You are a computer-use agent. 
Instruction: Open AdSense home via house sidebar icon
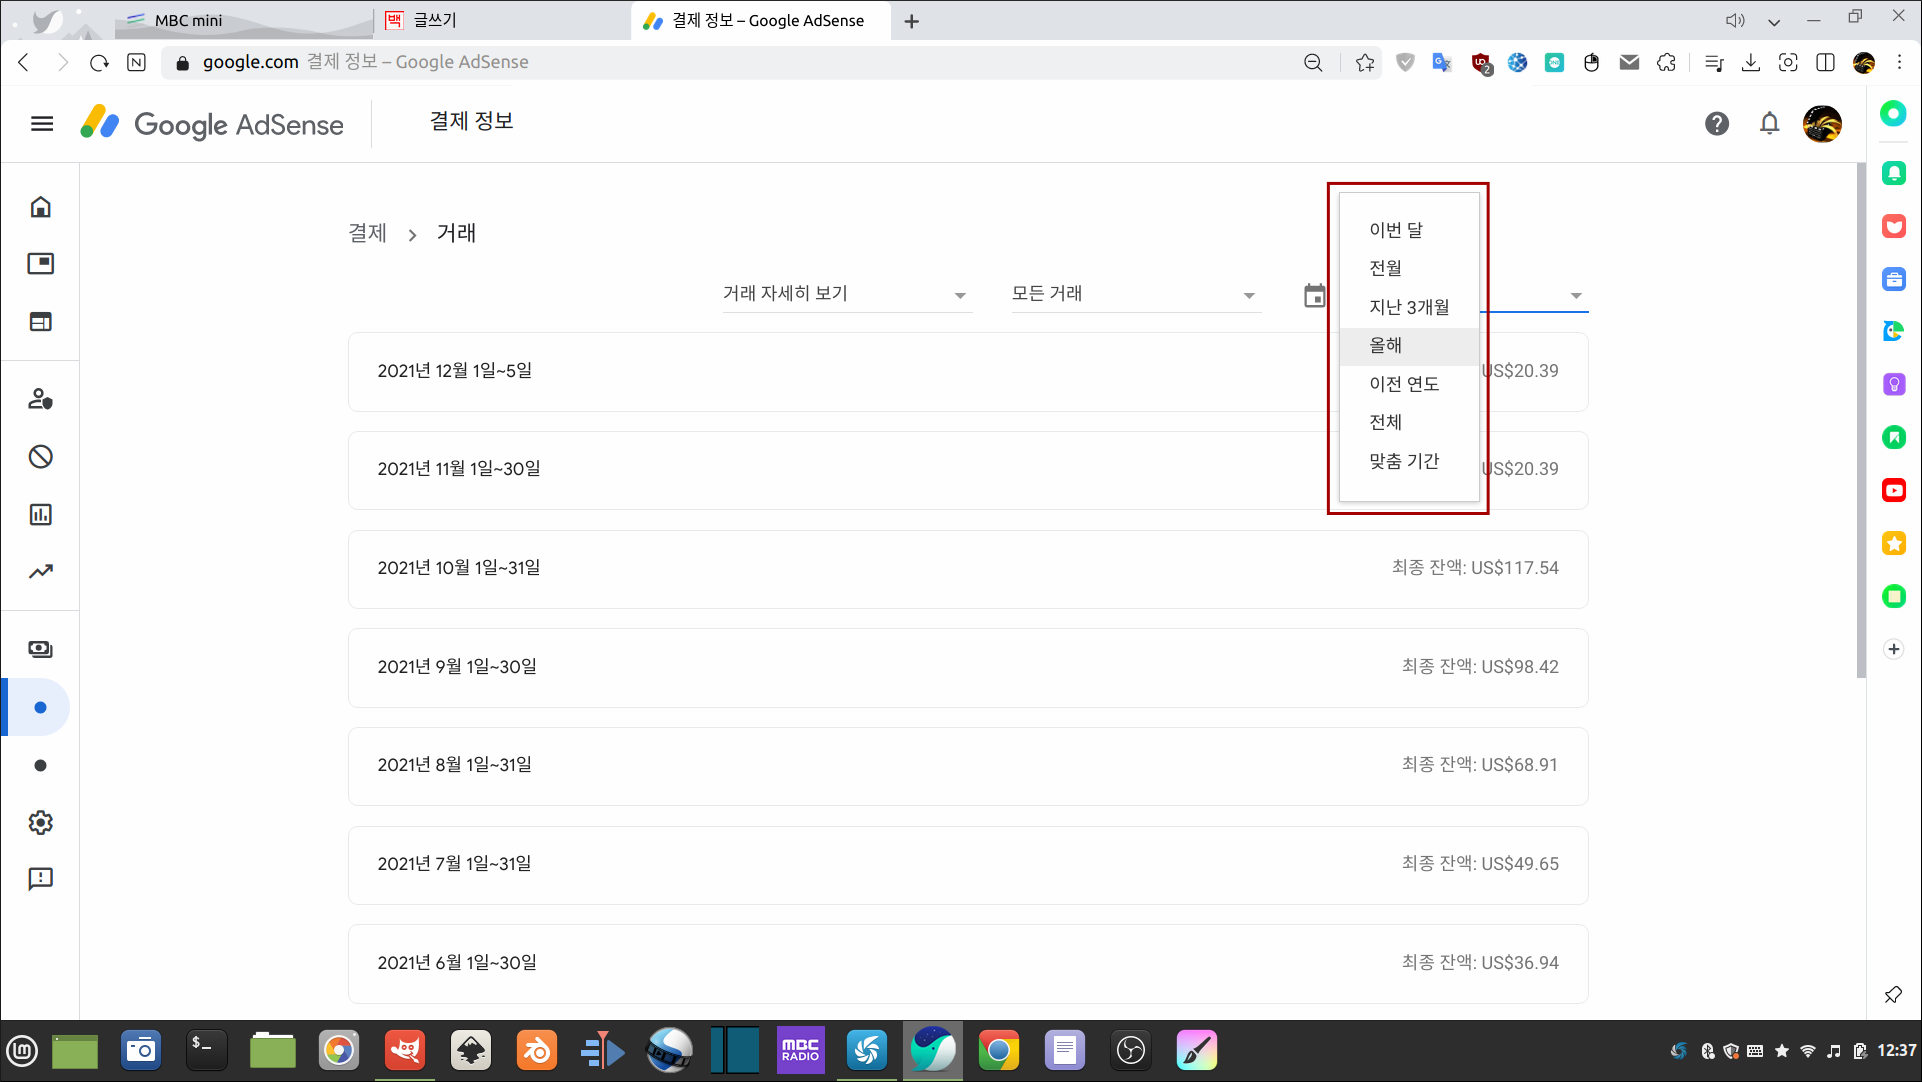click(x=40, y=207)
